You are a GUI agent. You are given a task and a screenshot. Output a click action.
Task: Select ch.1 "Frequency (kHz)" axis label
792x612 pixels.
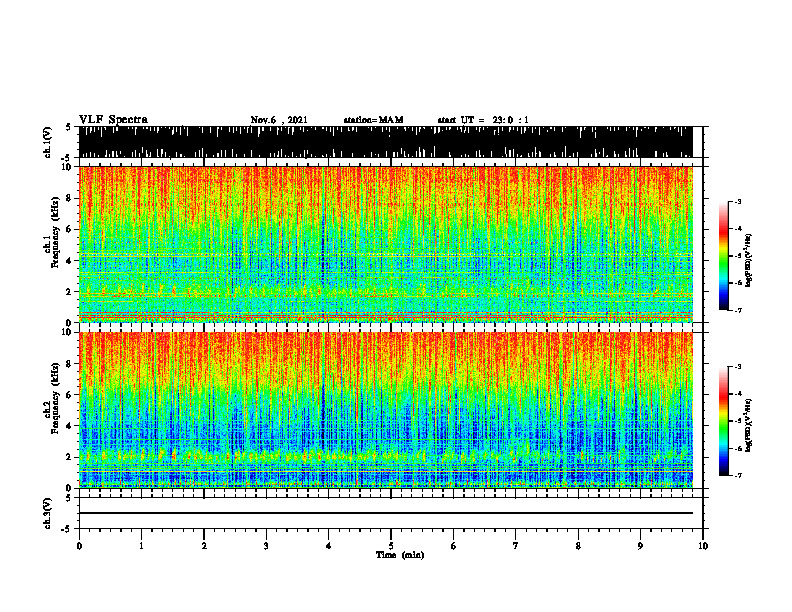click(x=56, y=233)
